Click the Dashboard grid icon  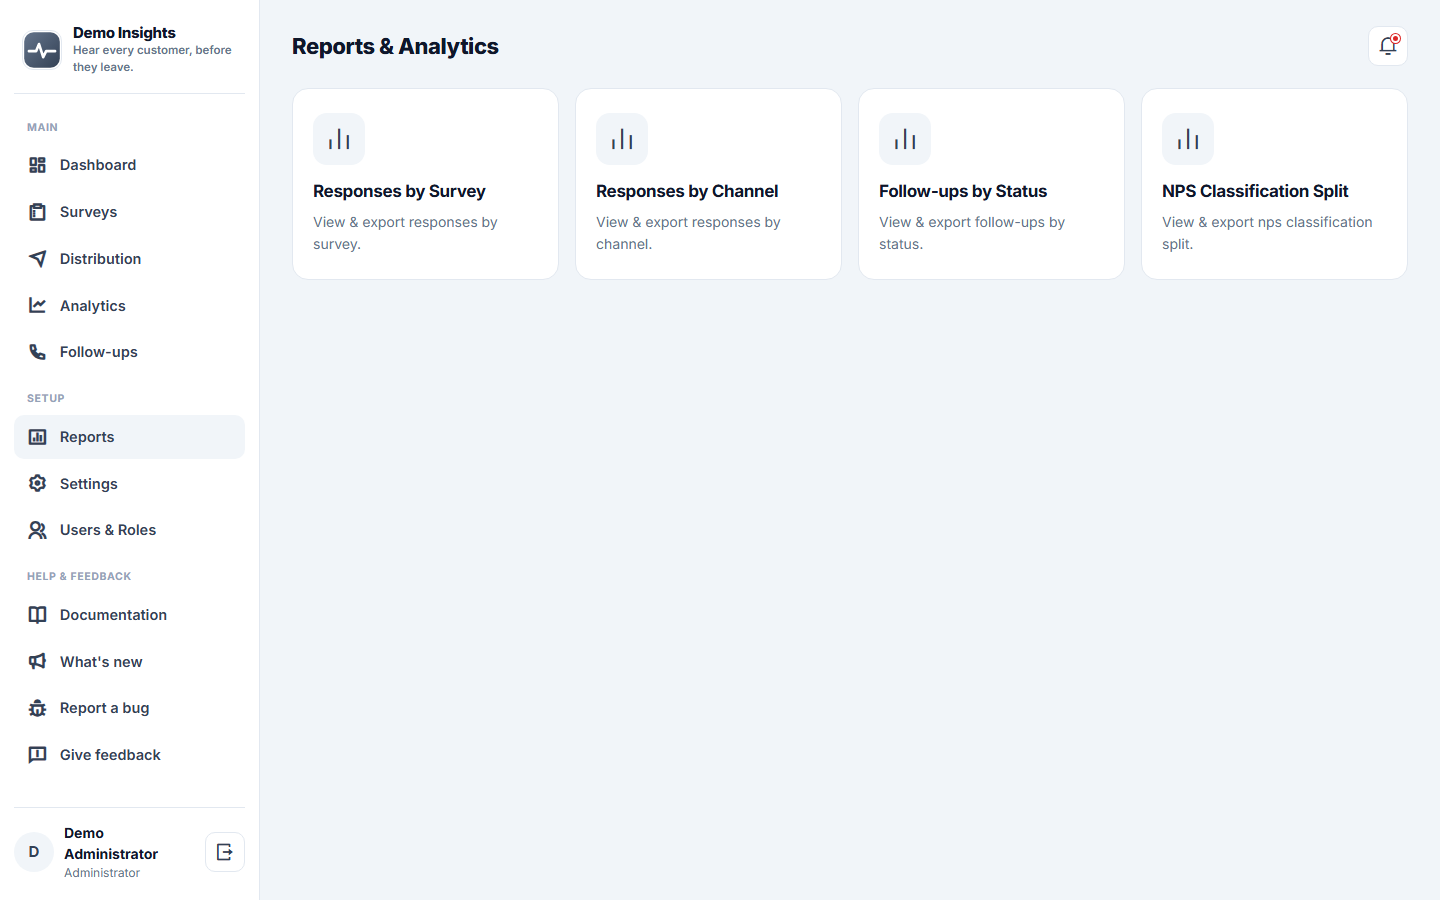tap(37, 165)
